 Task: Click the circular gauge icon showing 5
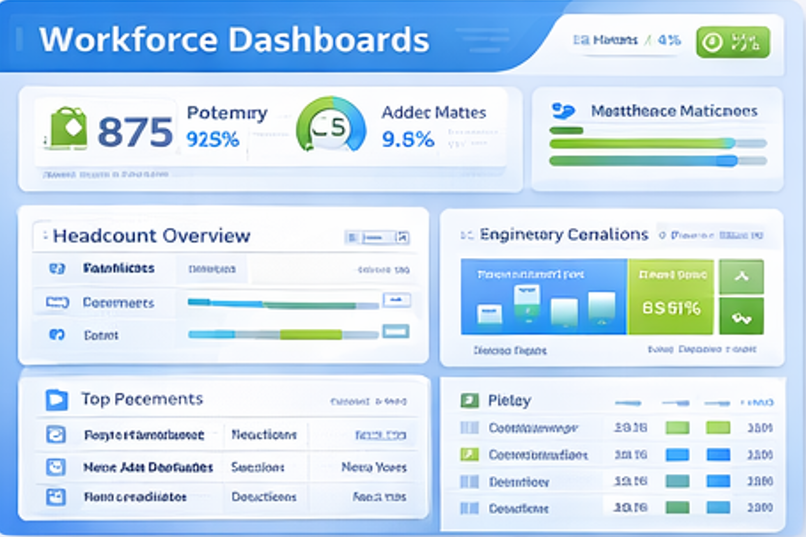point(331,129)
